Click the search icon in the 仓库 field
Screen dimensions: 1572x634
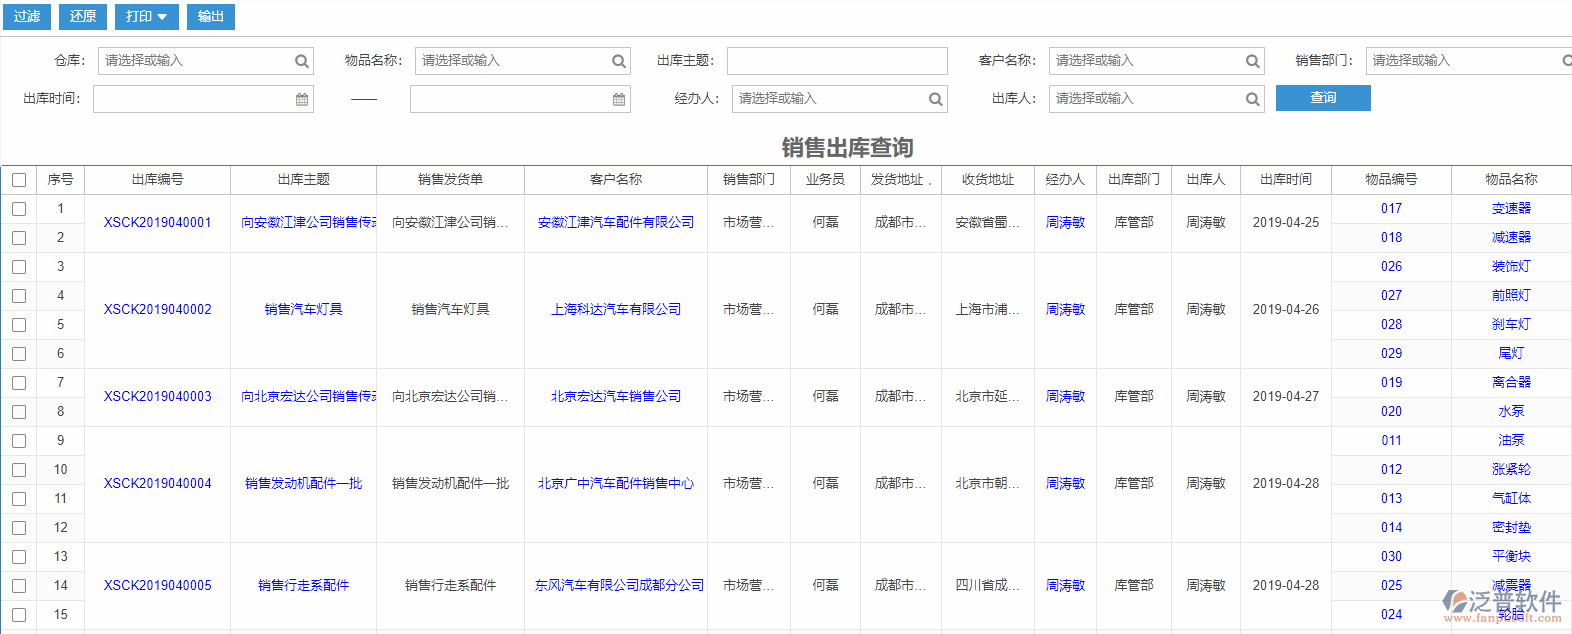[301, 61]
